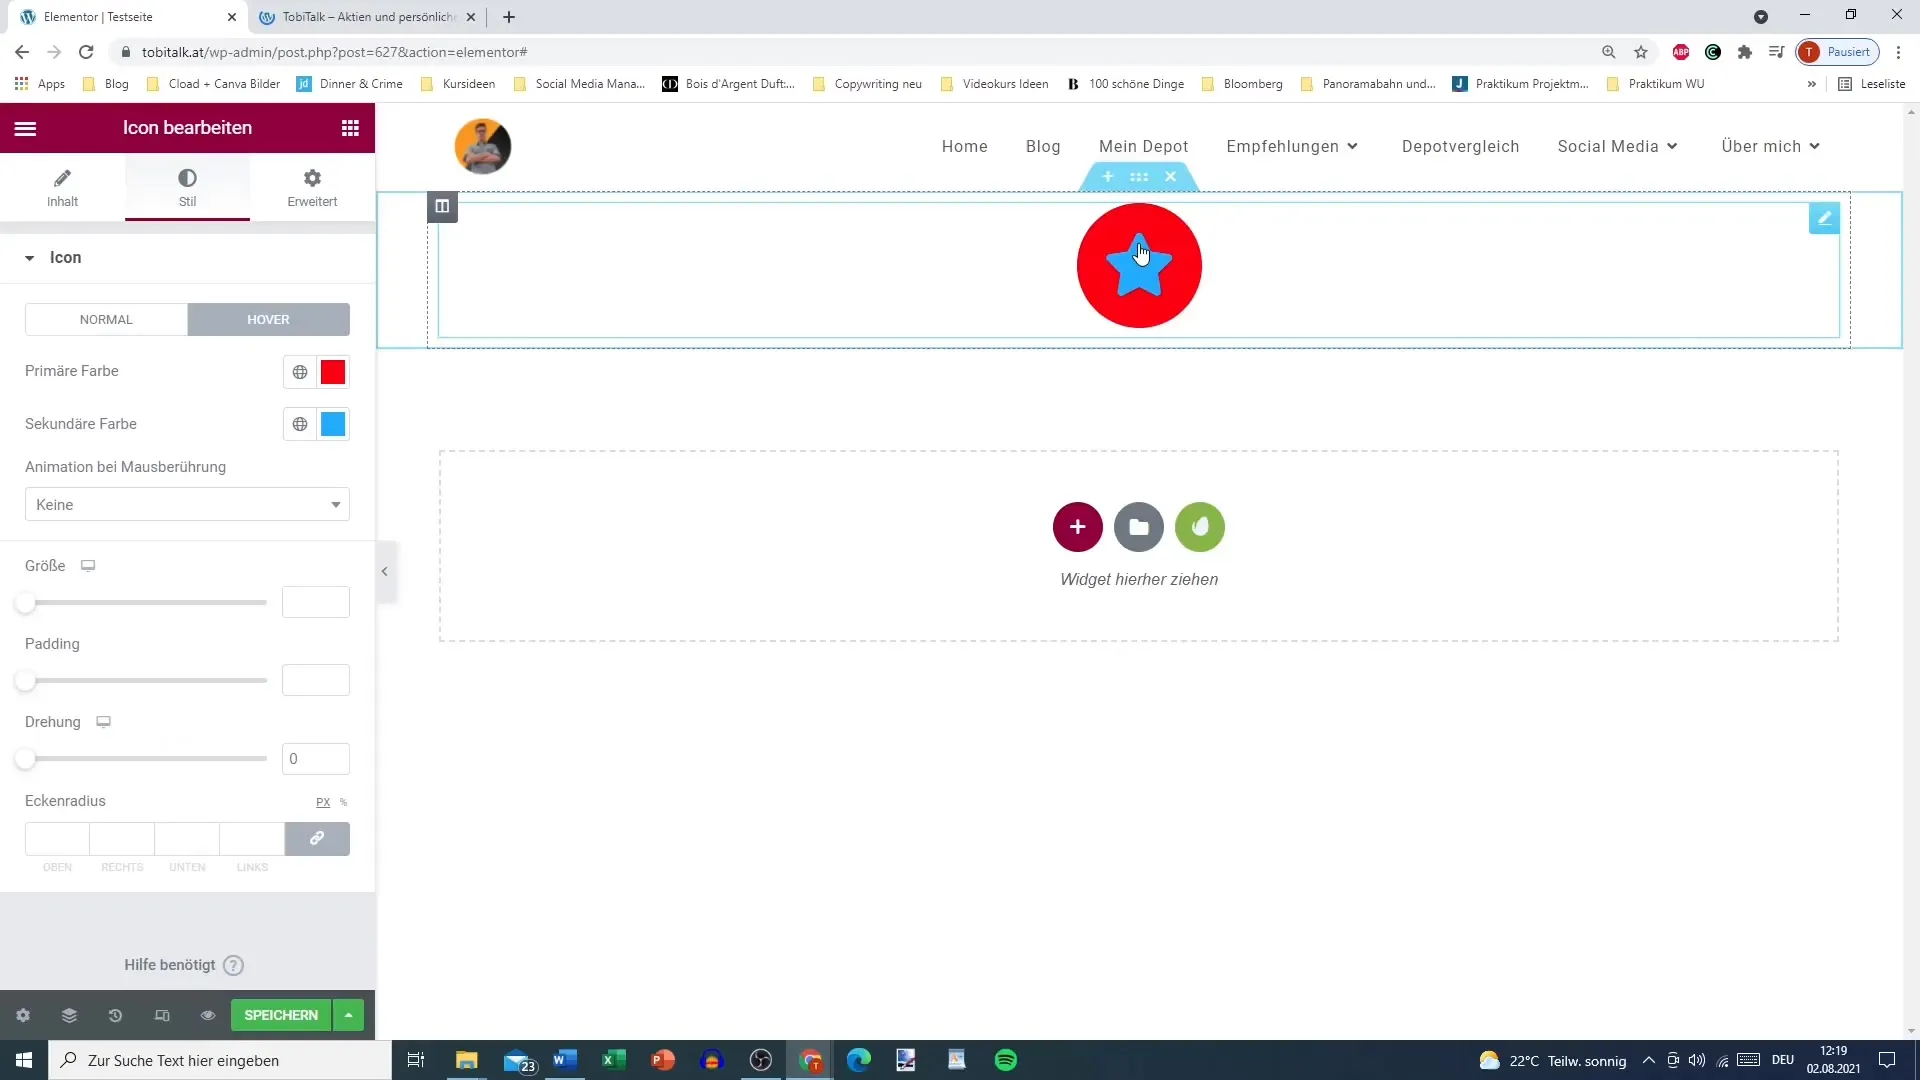Click the SPEICHERN button
Viewport: 1920px width, 1080px height.
[281, 1015]
